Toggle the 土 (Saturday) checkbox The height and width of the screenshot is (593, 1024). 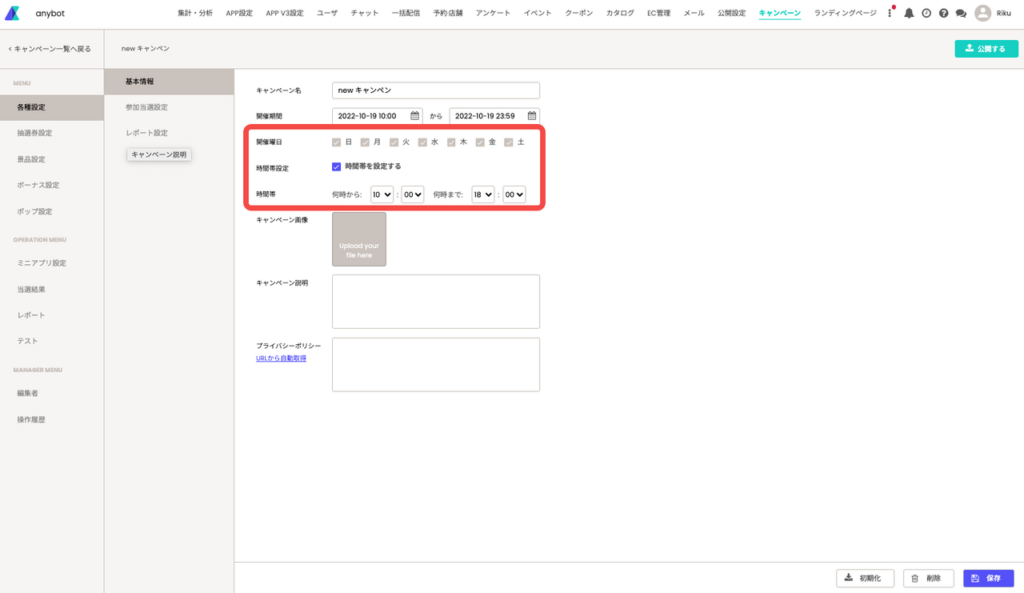509,142
